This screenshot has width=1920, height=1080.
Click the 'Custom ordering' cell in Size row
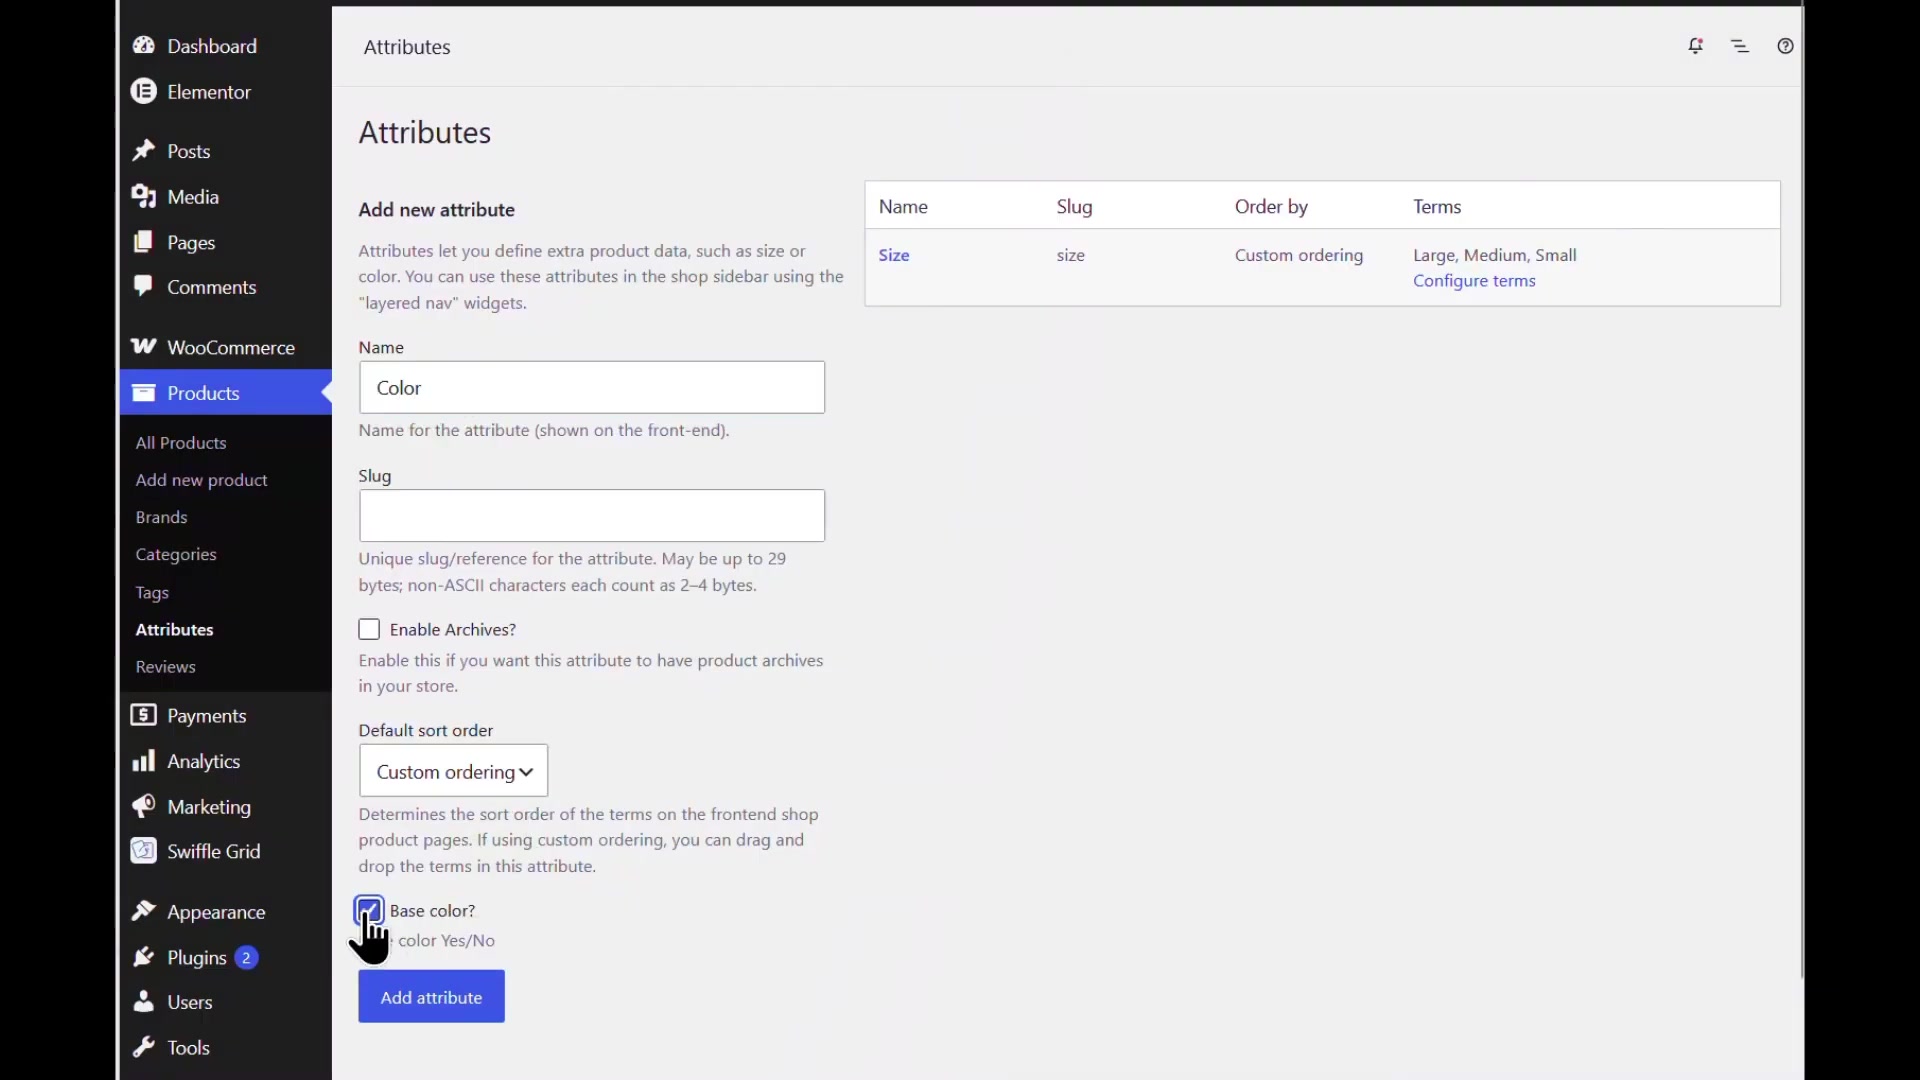1299,255
